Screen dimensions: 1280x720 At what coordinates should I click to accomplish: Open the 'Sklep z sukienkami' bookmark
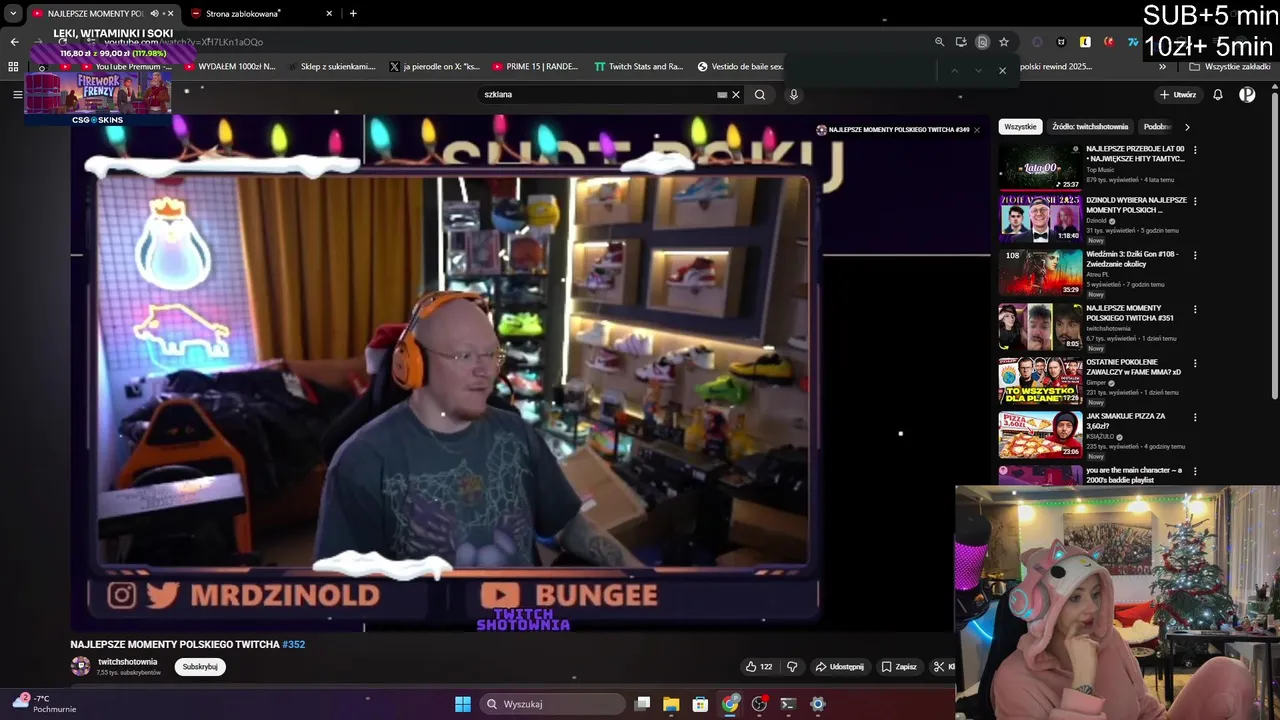(330, 67)
